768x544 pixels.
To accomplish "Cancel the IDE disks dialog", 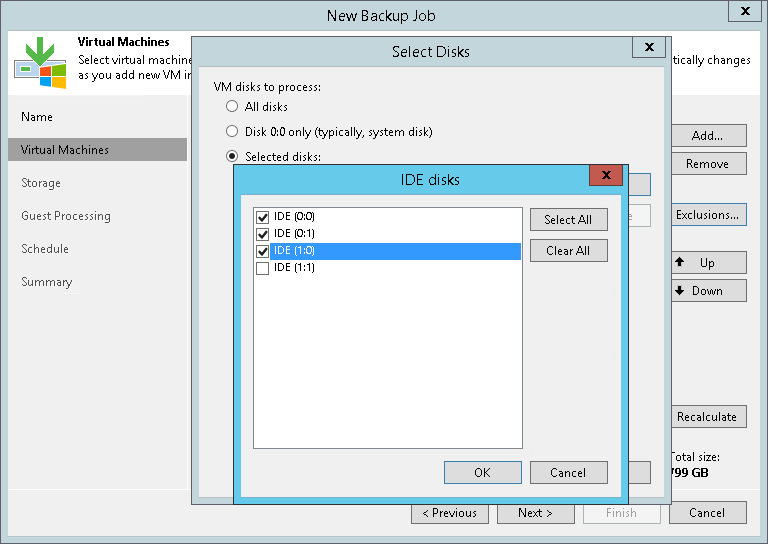I will pyautogui.click(x=569, y=473).
